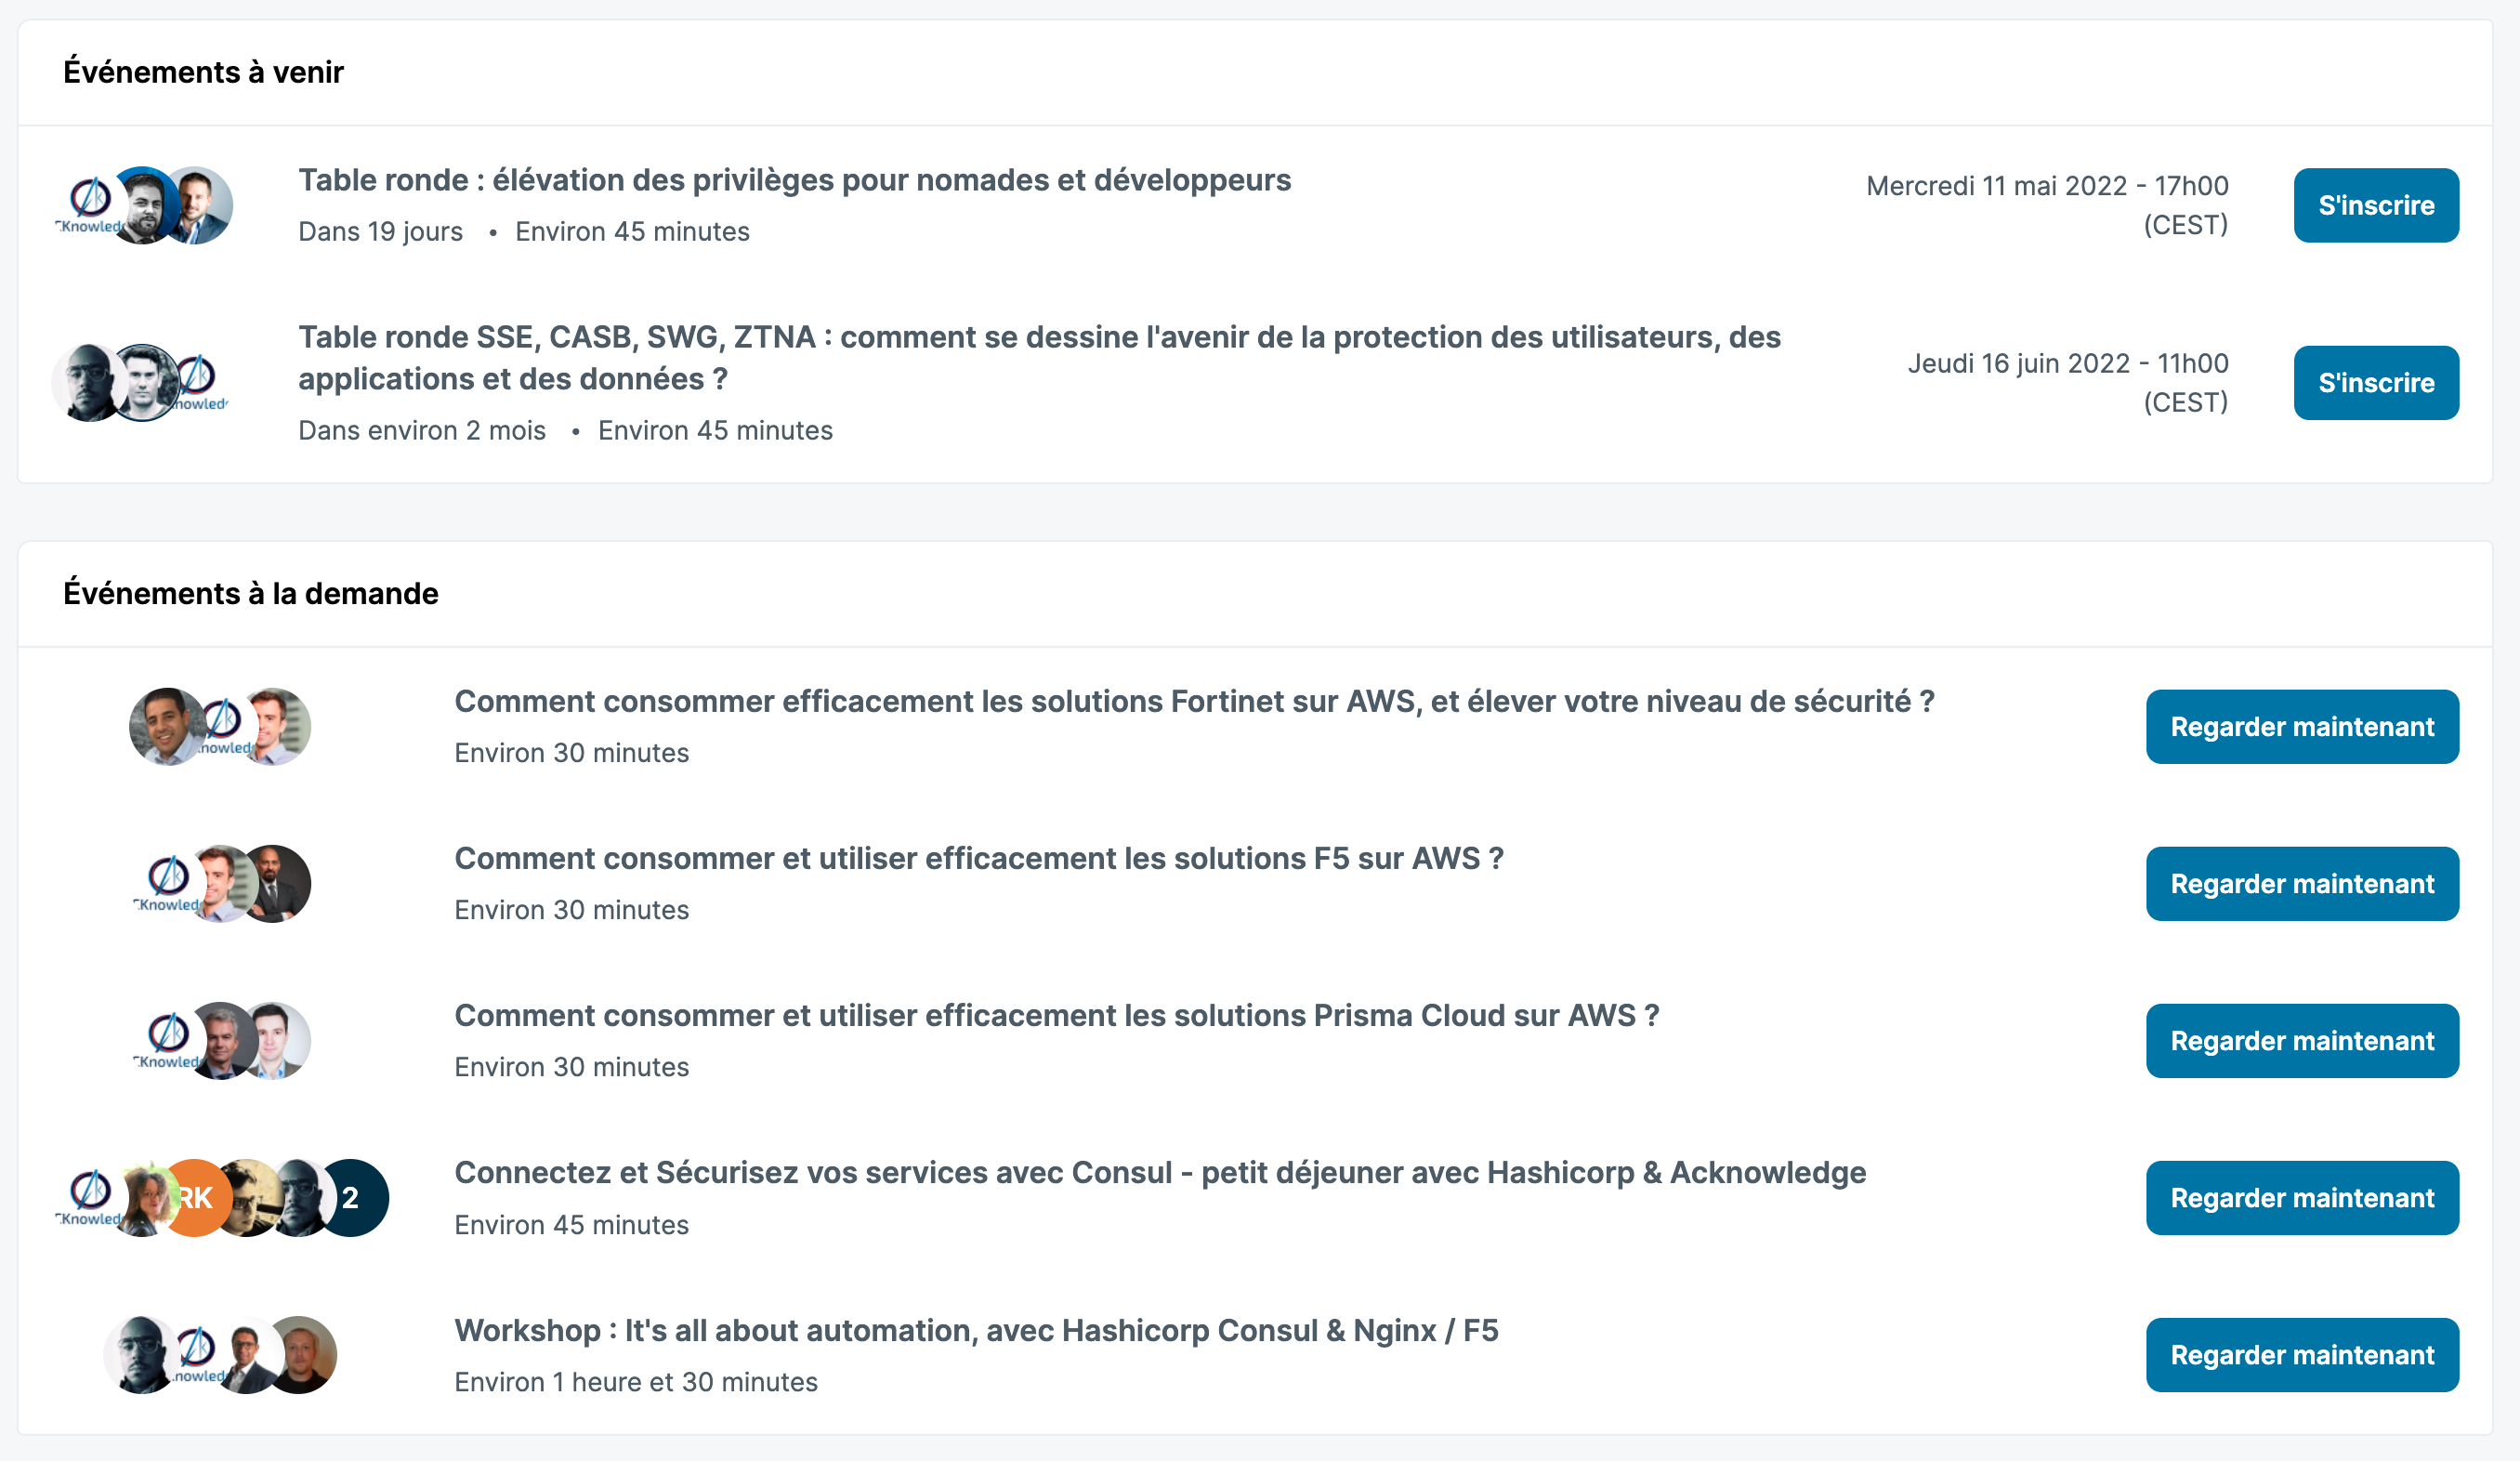The width and height of the screenshot is (2520, 1461).
Task: Click S'inscrire for the 16 juin event
Action: (x=2376, y=383)
